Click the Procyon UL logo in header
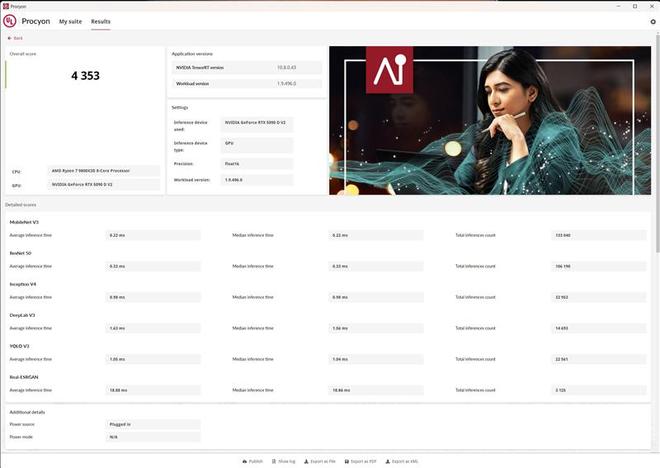 coord(11,21)
